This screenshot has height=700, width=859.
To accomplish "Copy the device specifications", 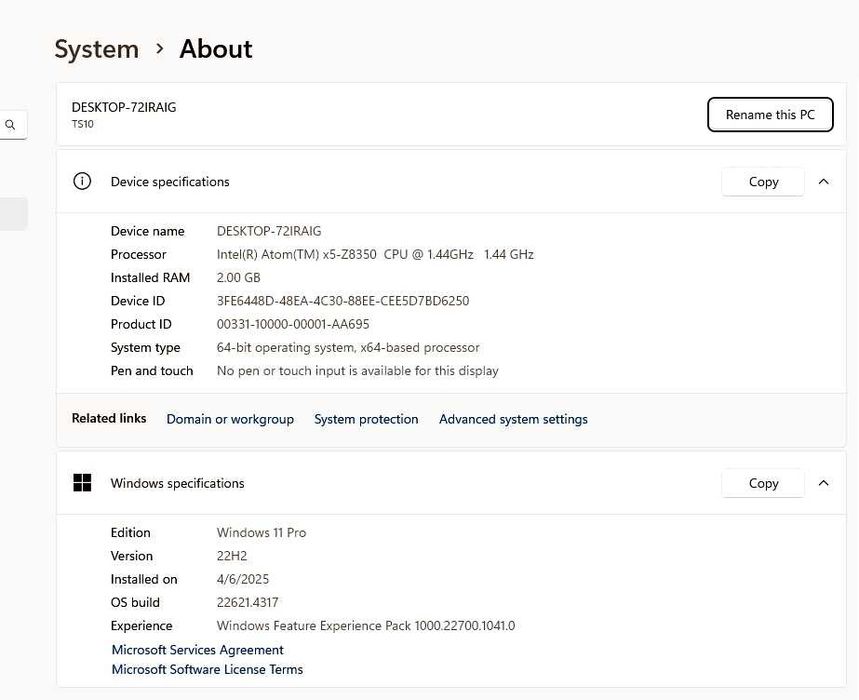I will pyautogui.click(x=763, y=182).
